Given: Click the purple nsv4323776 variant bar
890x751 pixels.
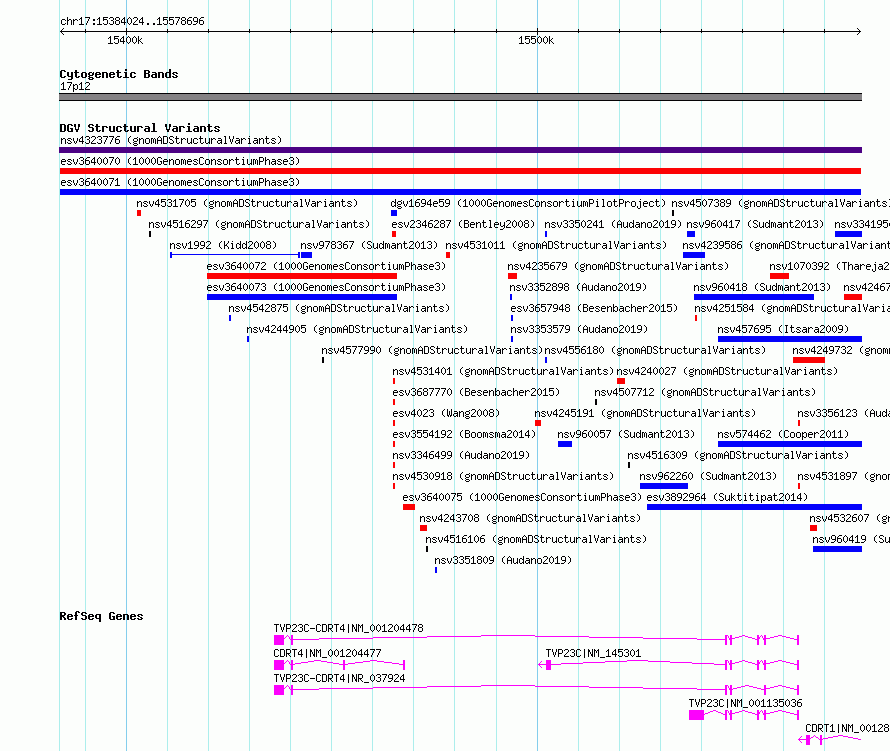Looking at the screenshot, I should [x=460, y=150].
